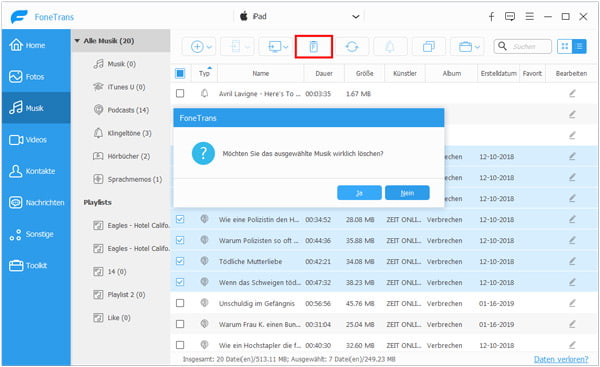Click the refresh sync icon

(x=352, y=47)
